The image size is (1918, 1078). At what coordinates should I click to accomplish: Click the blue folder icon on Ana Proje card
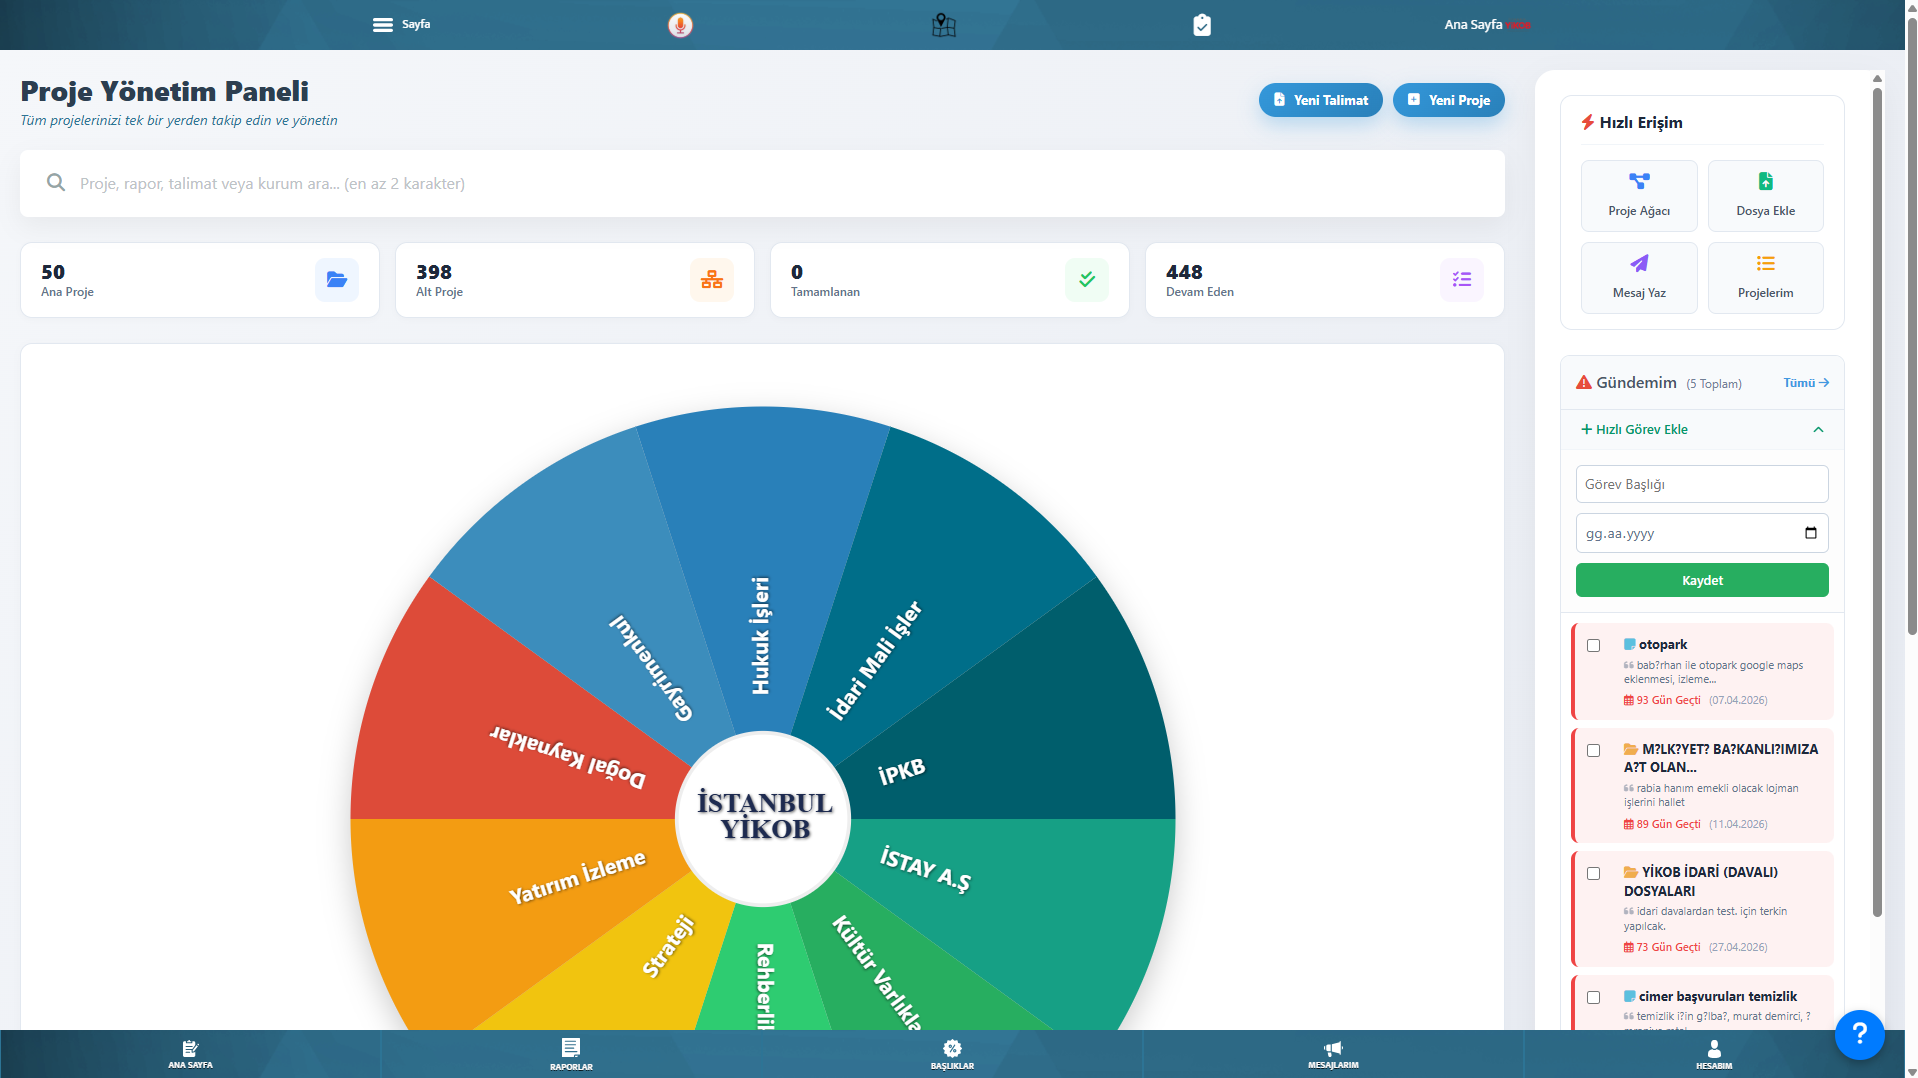(337, 280)
